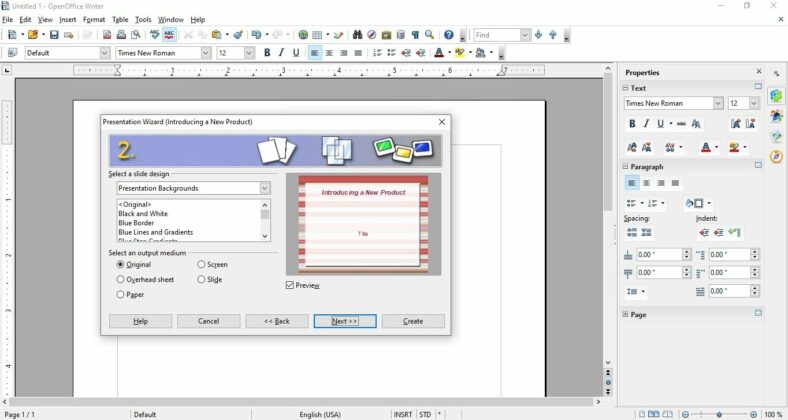788x420 pixels.
Task: Open toolbar font size 12 dropdown
Action: (x=249, y=53)
